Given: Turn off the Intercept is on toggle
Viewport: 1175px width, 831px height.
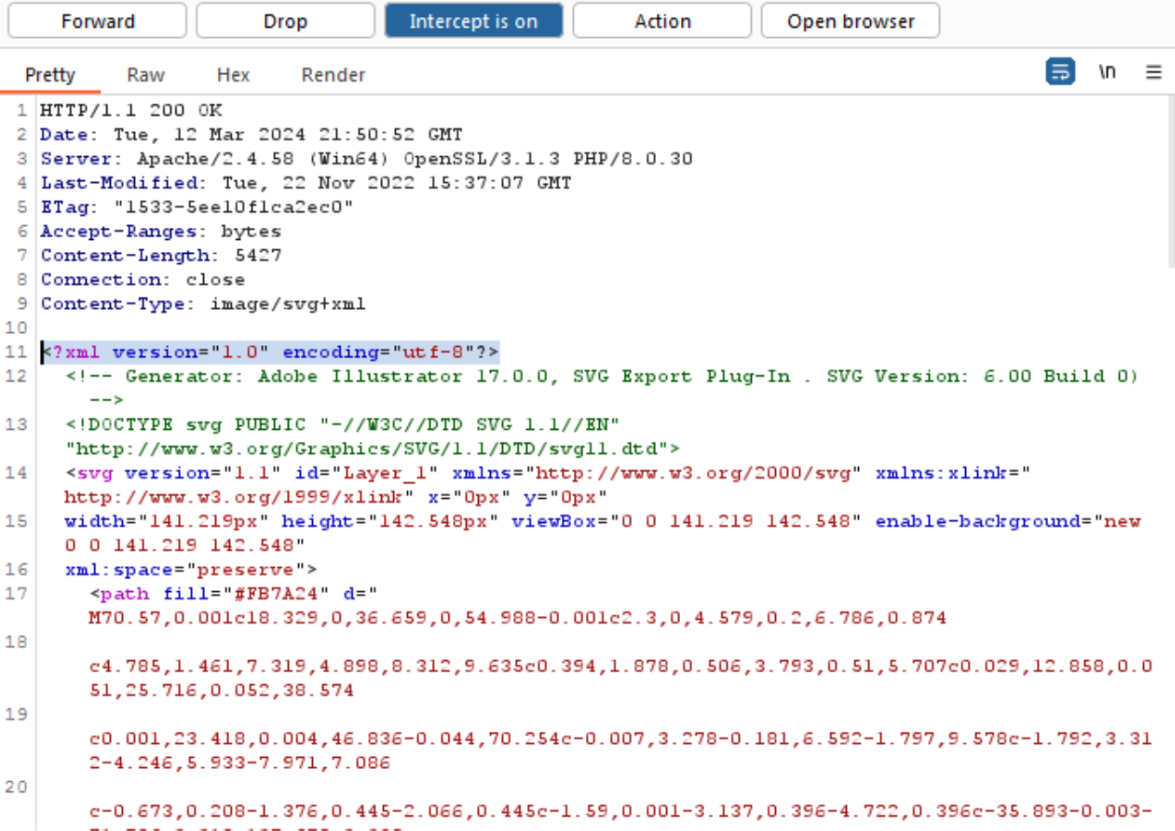Looking at the screenshot, I should pos(473,21).
